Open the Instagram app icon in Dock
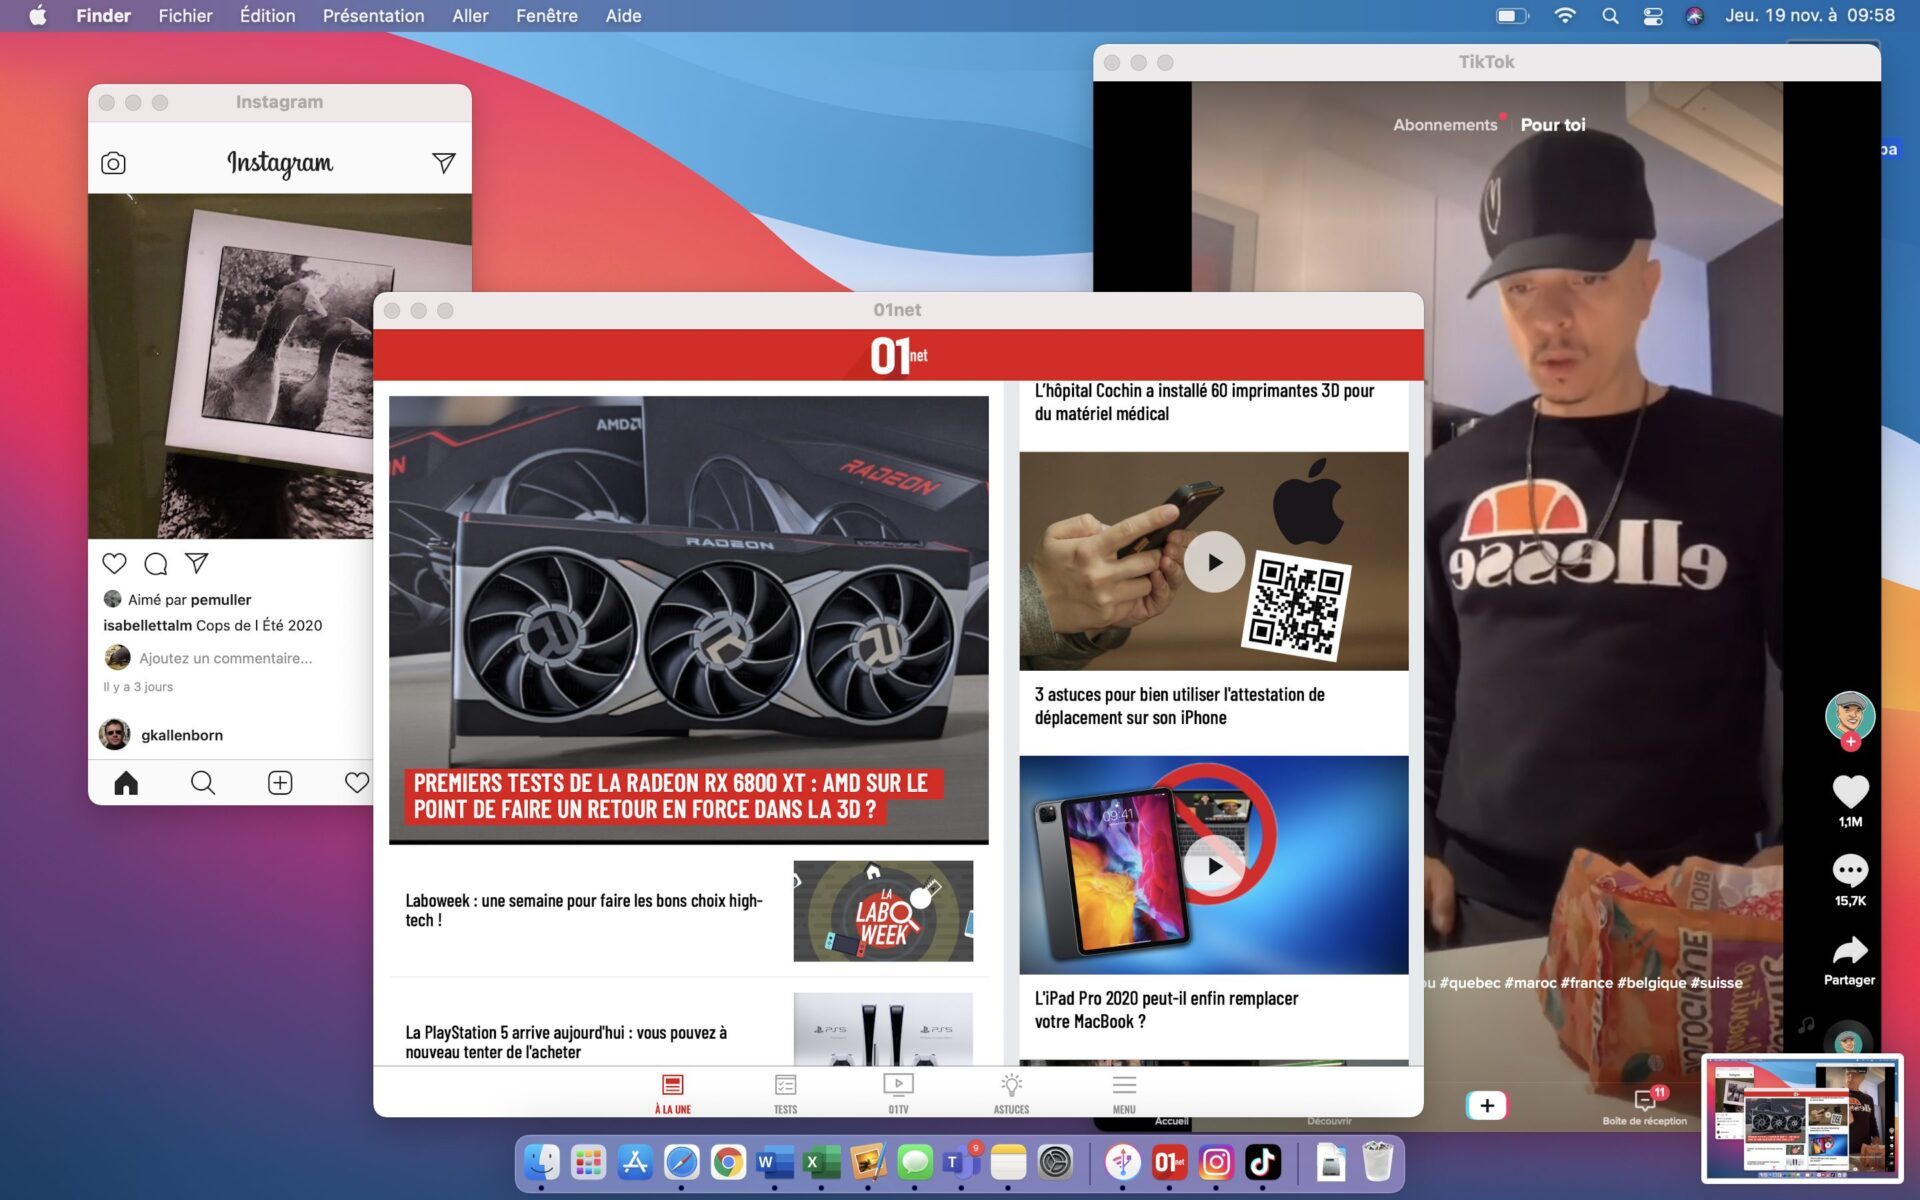The height and width of the screenshot is (1200, 1920). [x=1216, y=1162]
